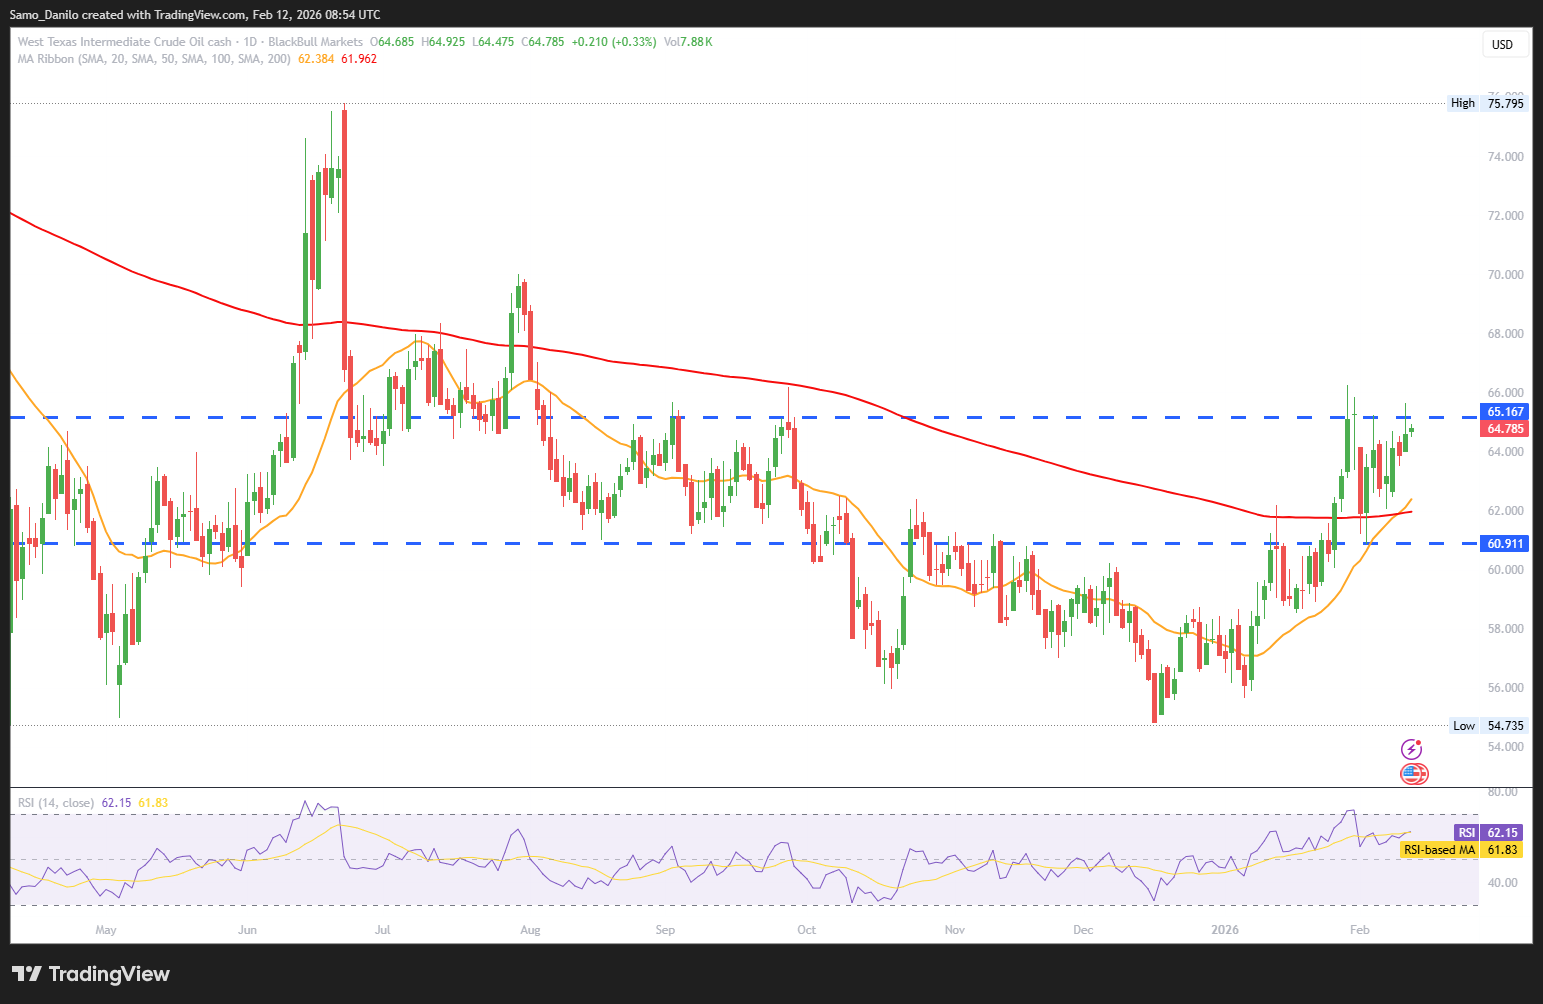Click the blue 65.167 level price tag
This screenshot has height=1004, width=1543.
point(1505,412)
